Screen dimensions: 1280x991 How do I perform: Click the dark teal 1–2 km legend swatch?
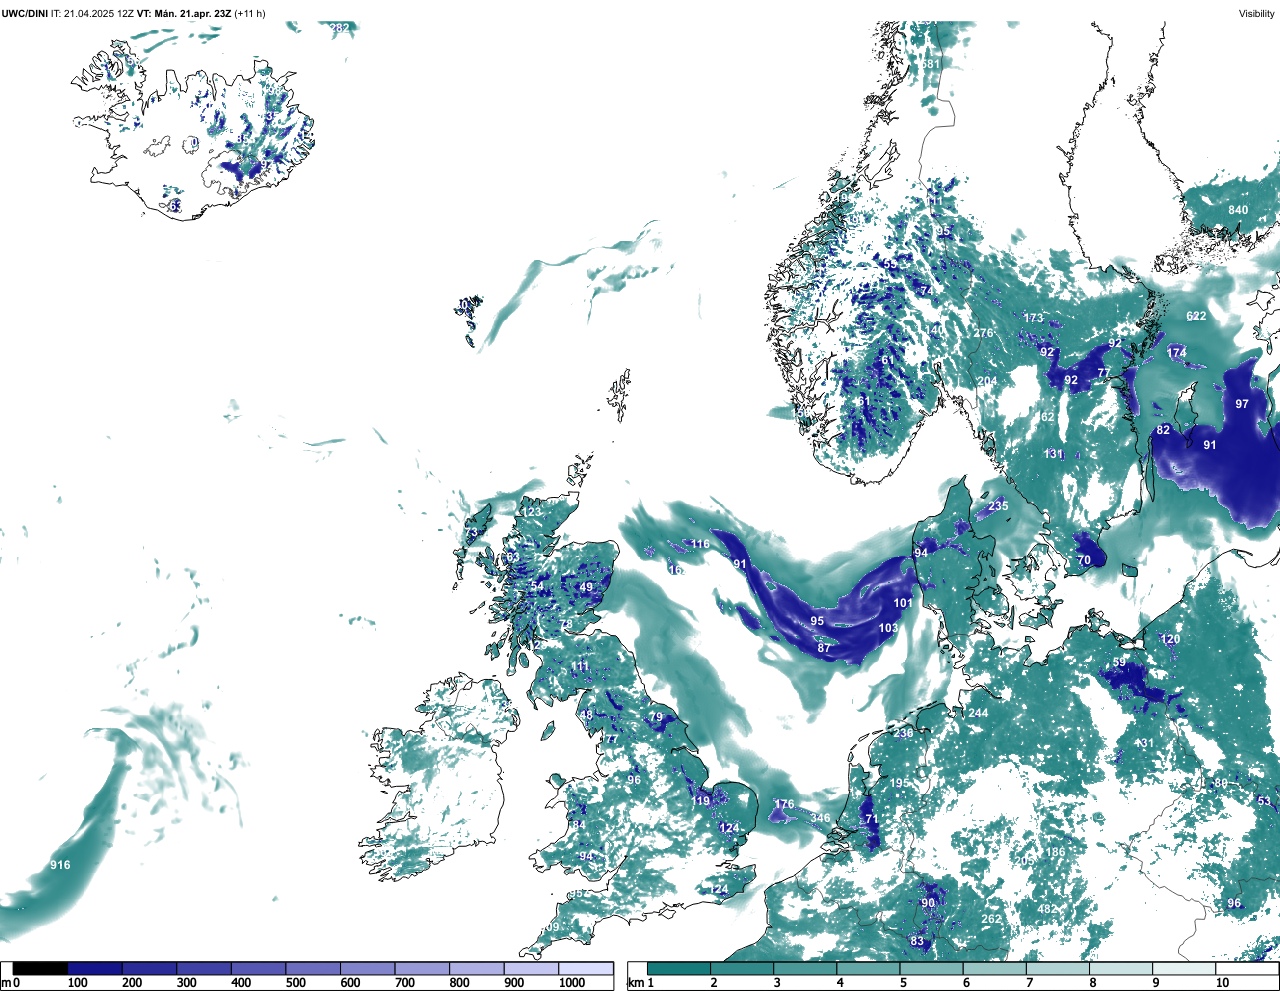[678, 969]
